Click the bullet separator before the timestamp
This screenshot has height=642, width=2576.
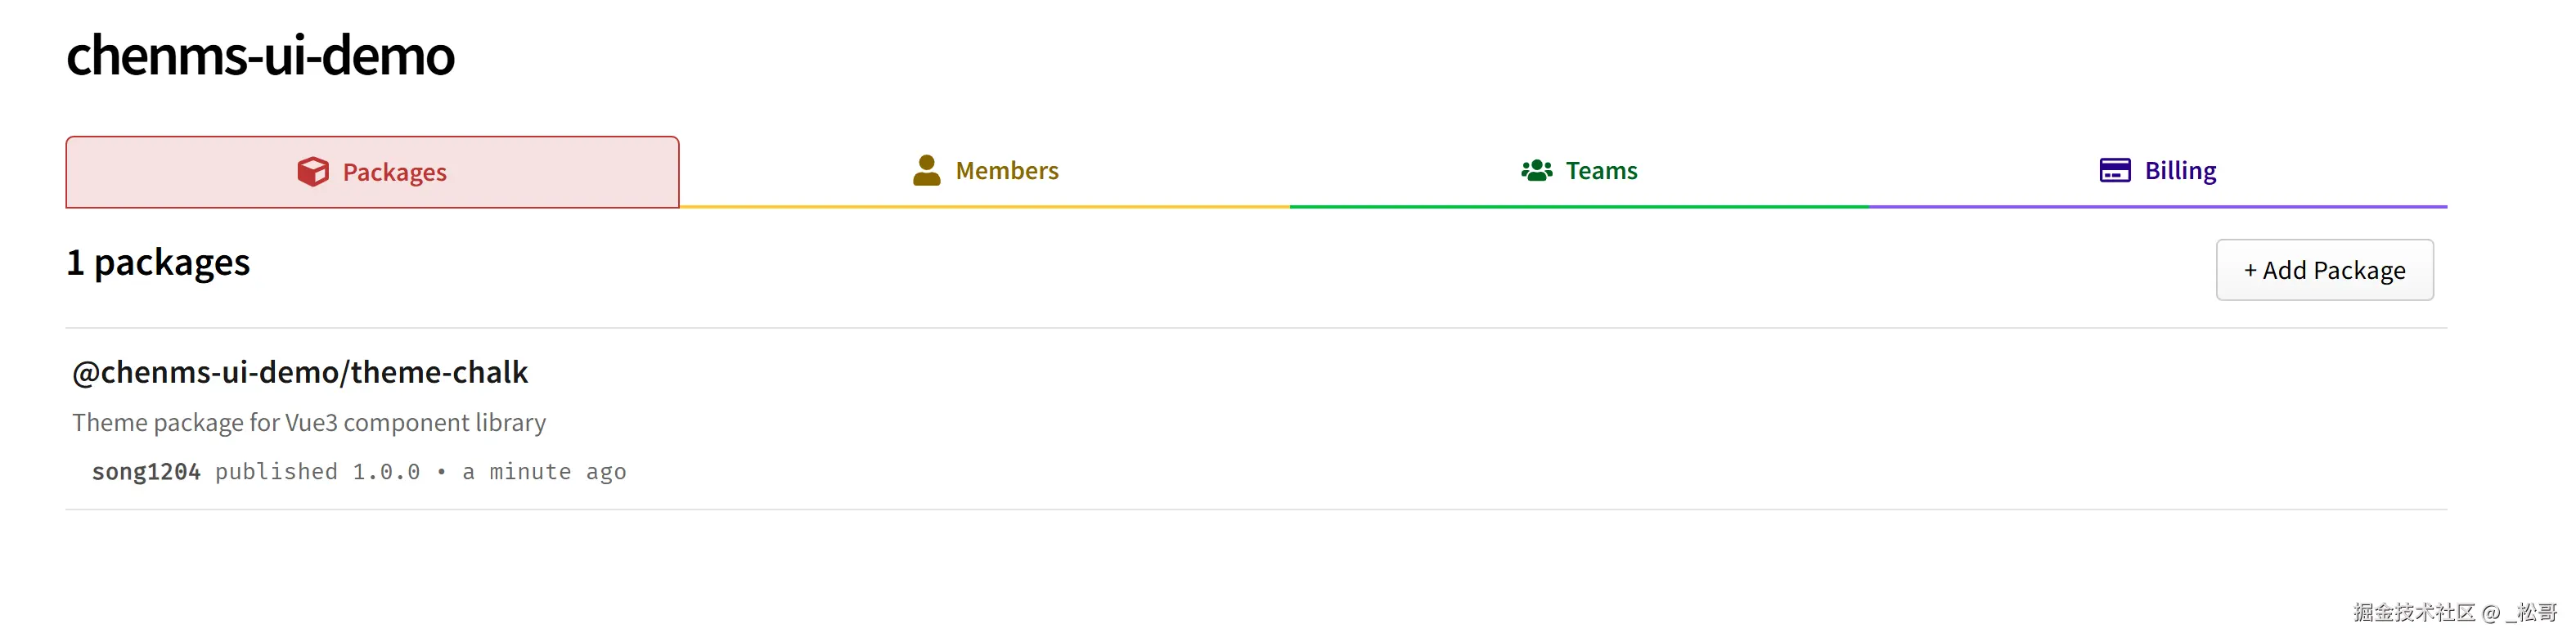pos(441,472)
